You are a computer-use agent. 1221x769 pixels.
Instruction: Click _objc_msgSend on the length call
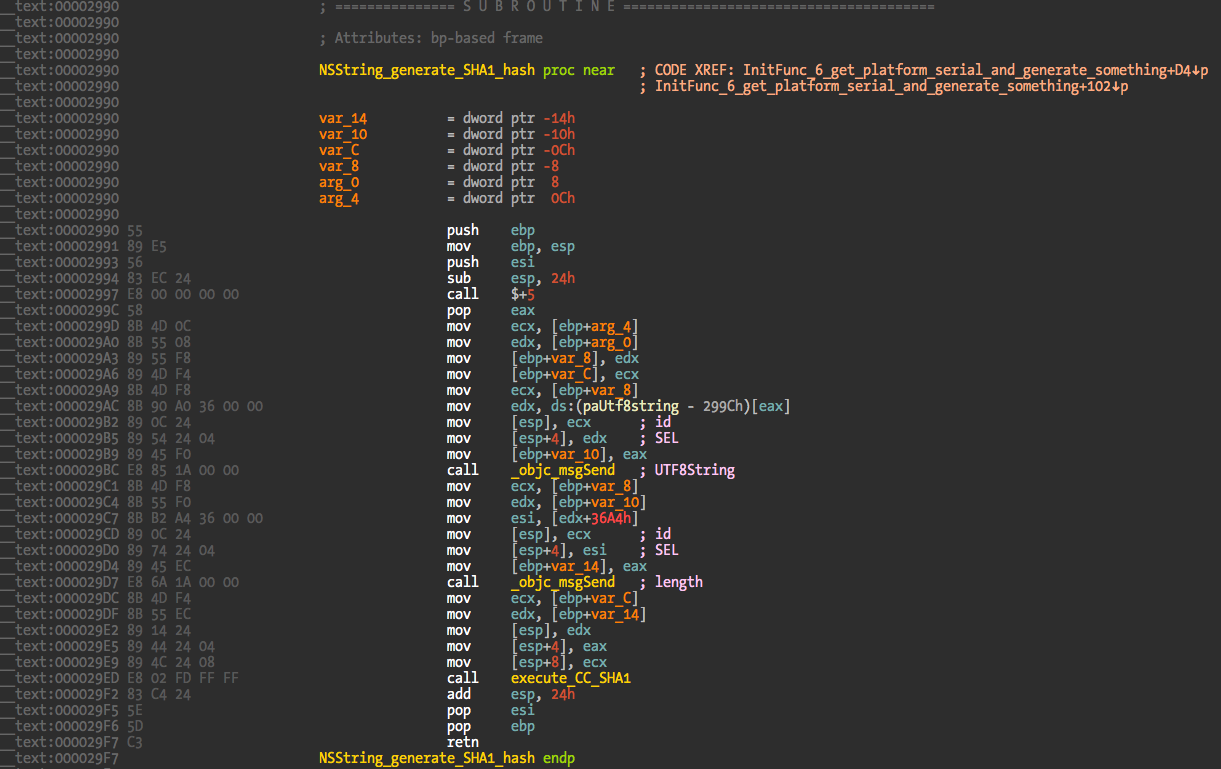[563, 582]
